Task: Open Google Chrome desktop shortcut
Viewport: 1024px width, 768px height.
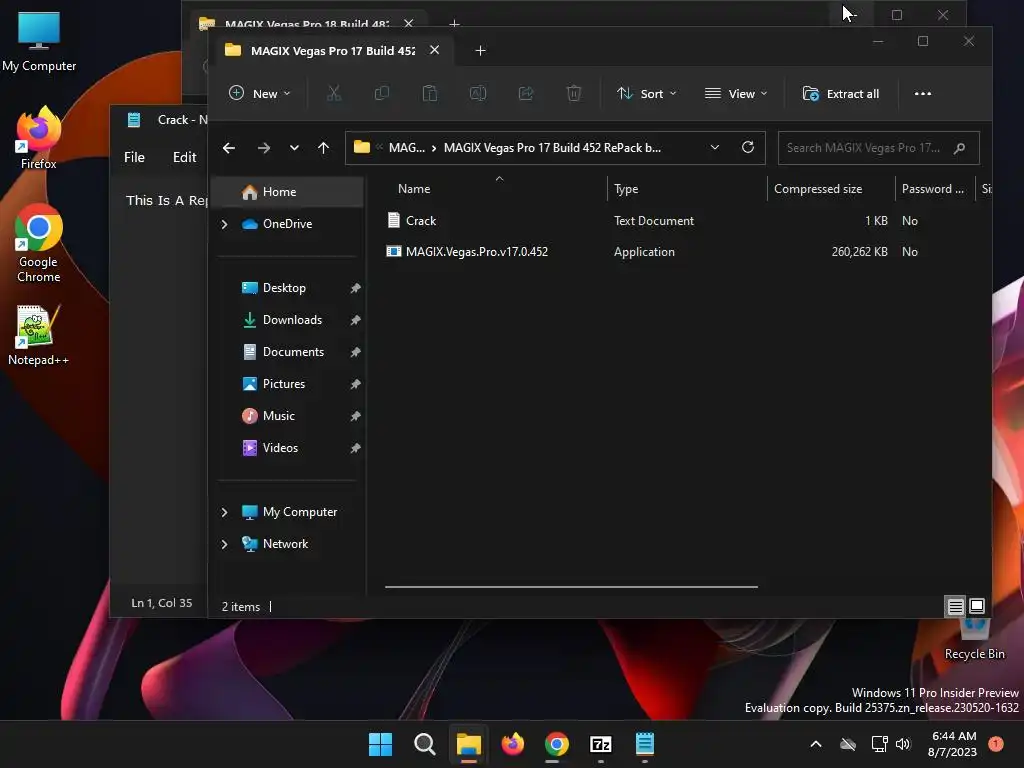Action: pos(39,244)
